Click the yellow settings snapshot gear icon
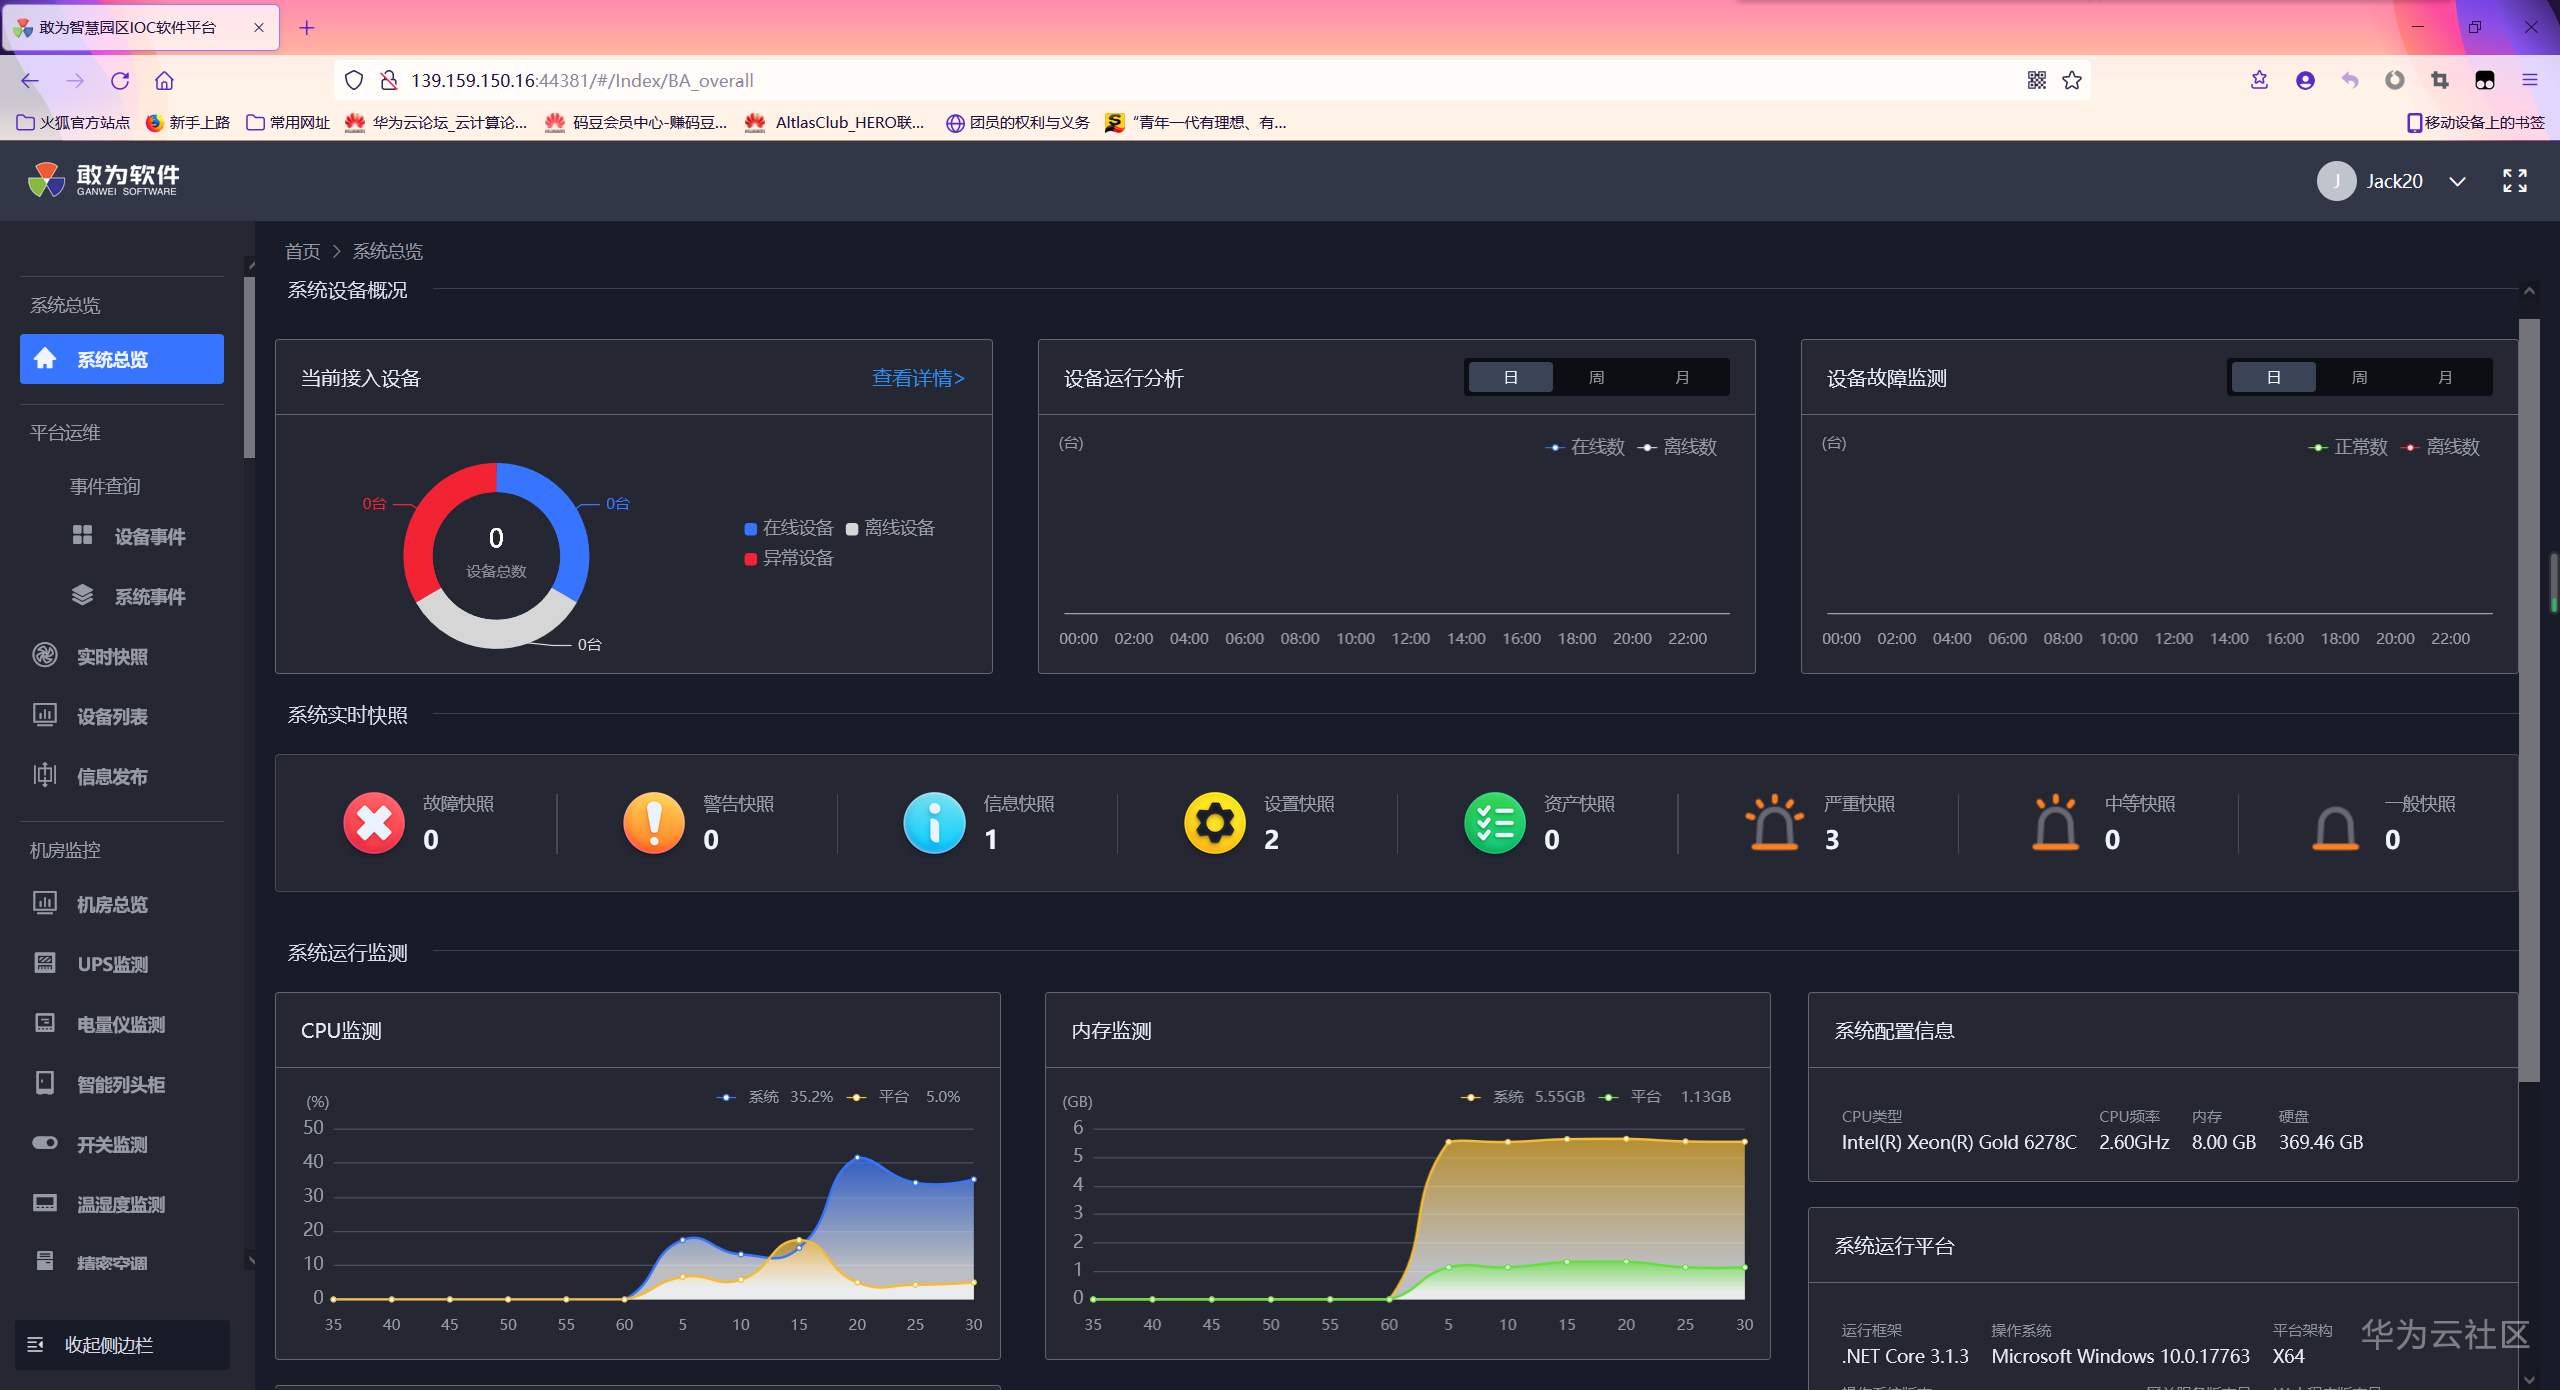Image resolution: width=2560 pixels, height=1390 pixels. [x=1214, y=823]
